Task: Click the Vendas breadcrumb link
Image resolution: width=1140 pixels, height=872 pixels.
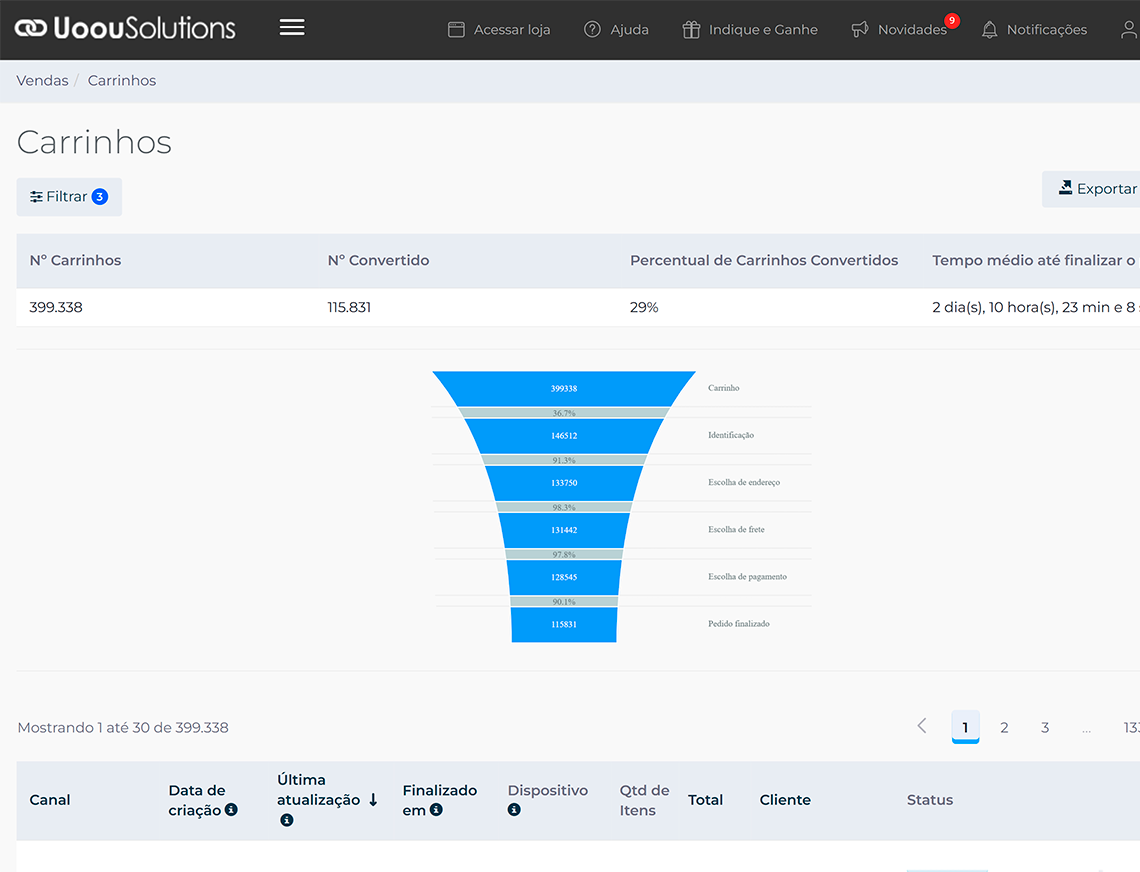Action: pyautogui.click(x=42, y=81)
